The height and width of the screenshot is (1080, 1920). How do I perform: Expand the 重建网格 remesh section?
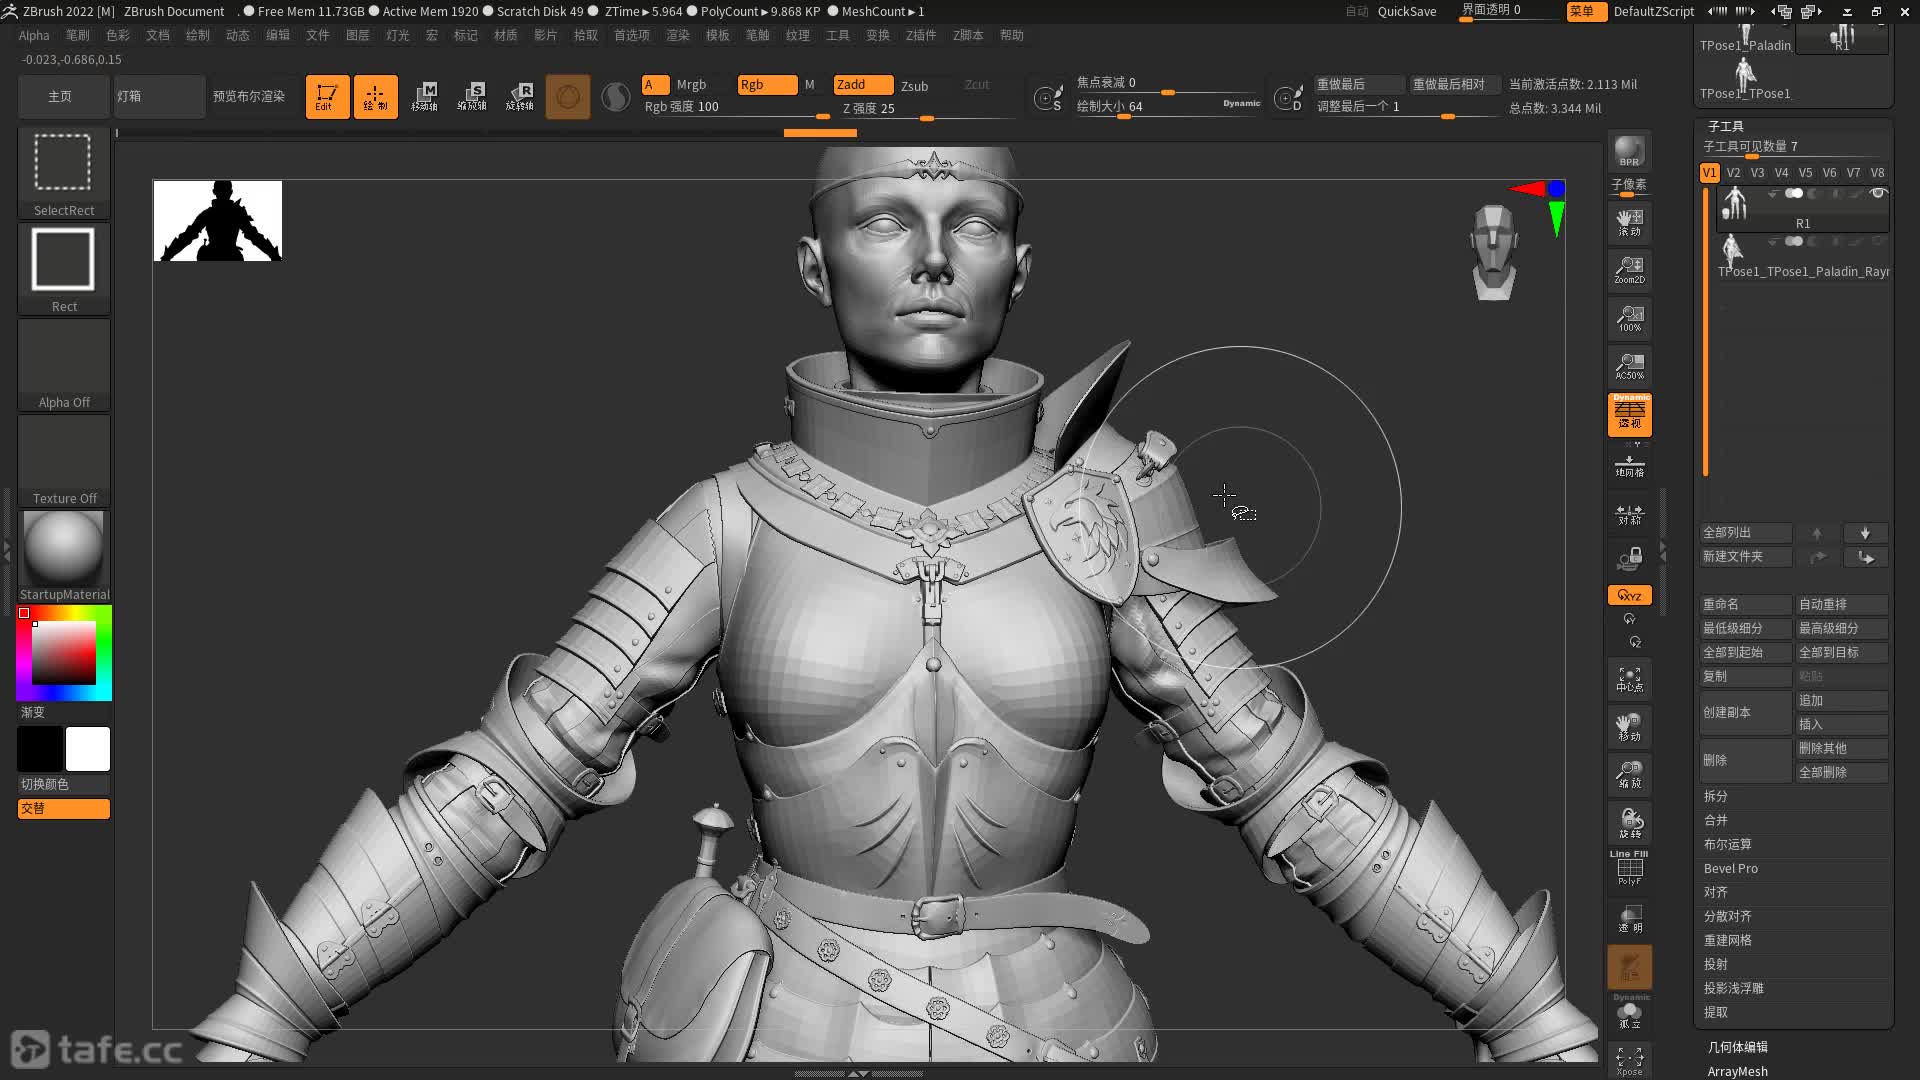1728,940
